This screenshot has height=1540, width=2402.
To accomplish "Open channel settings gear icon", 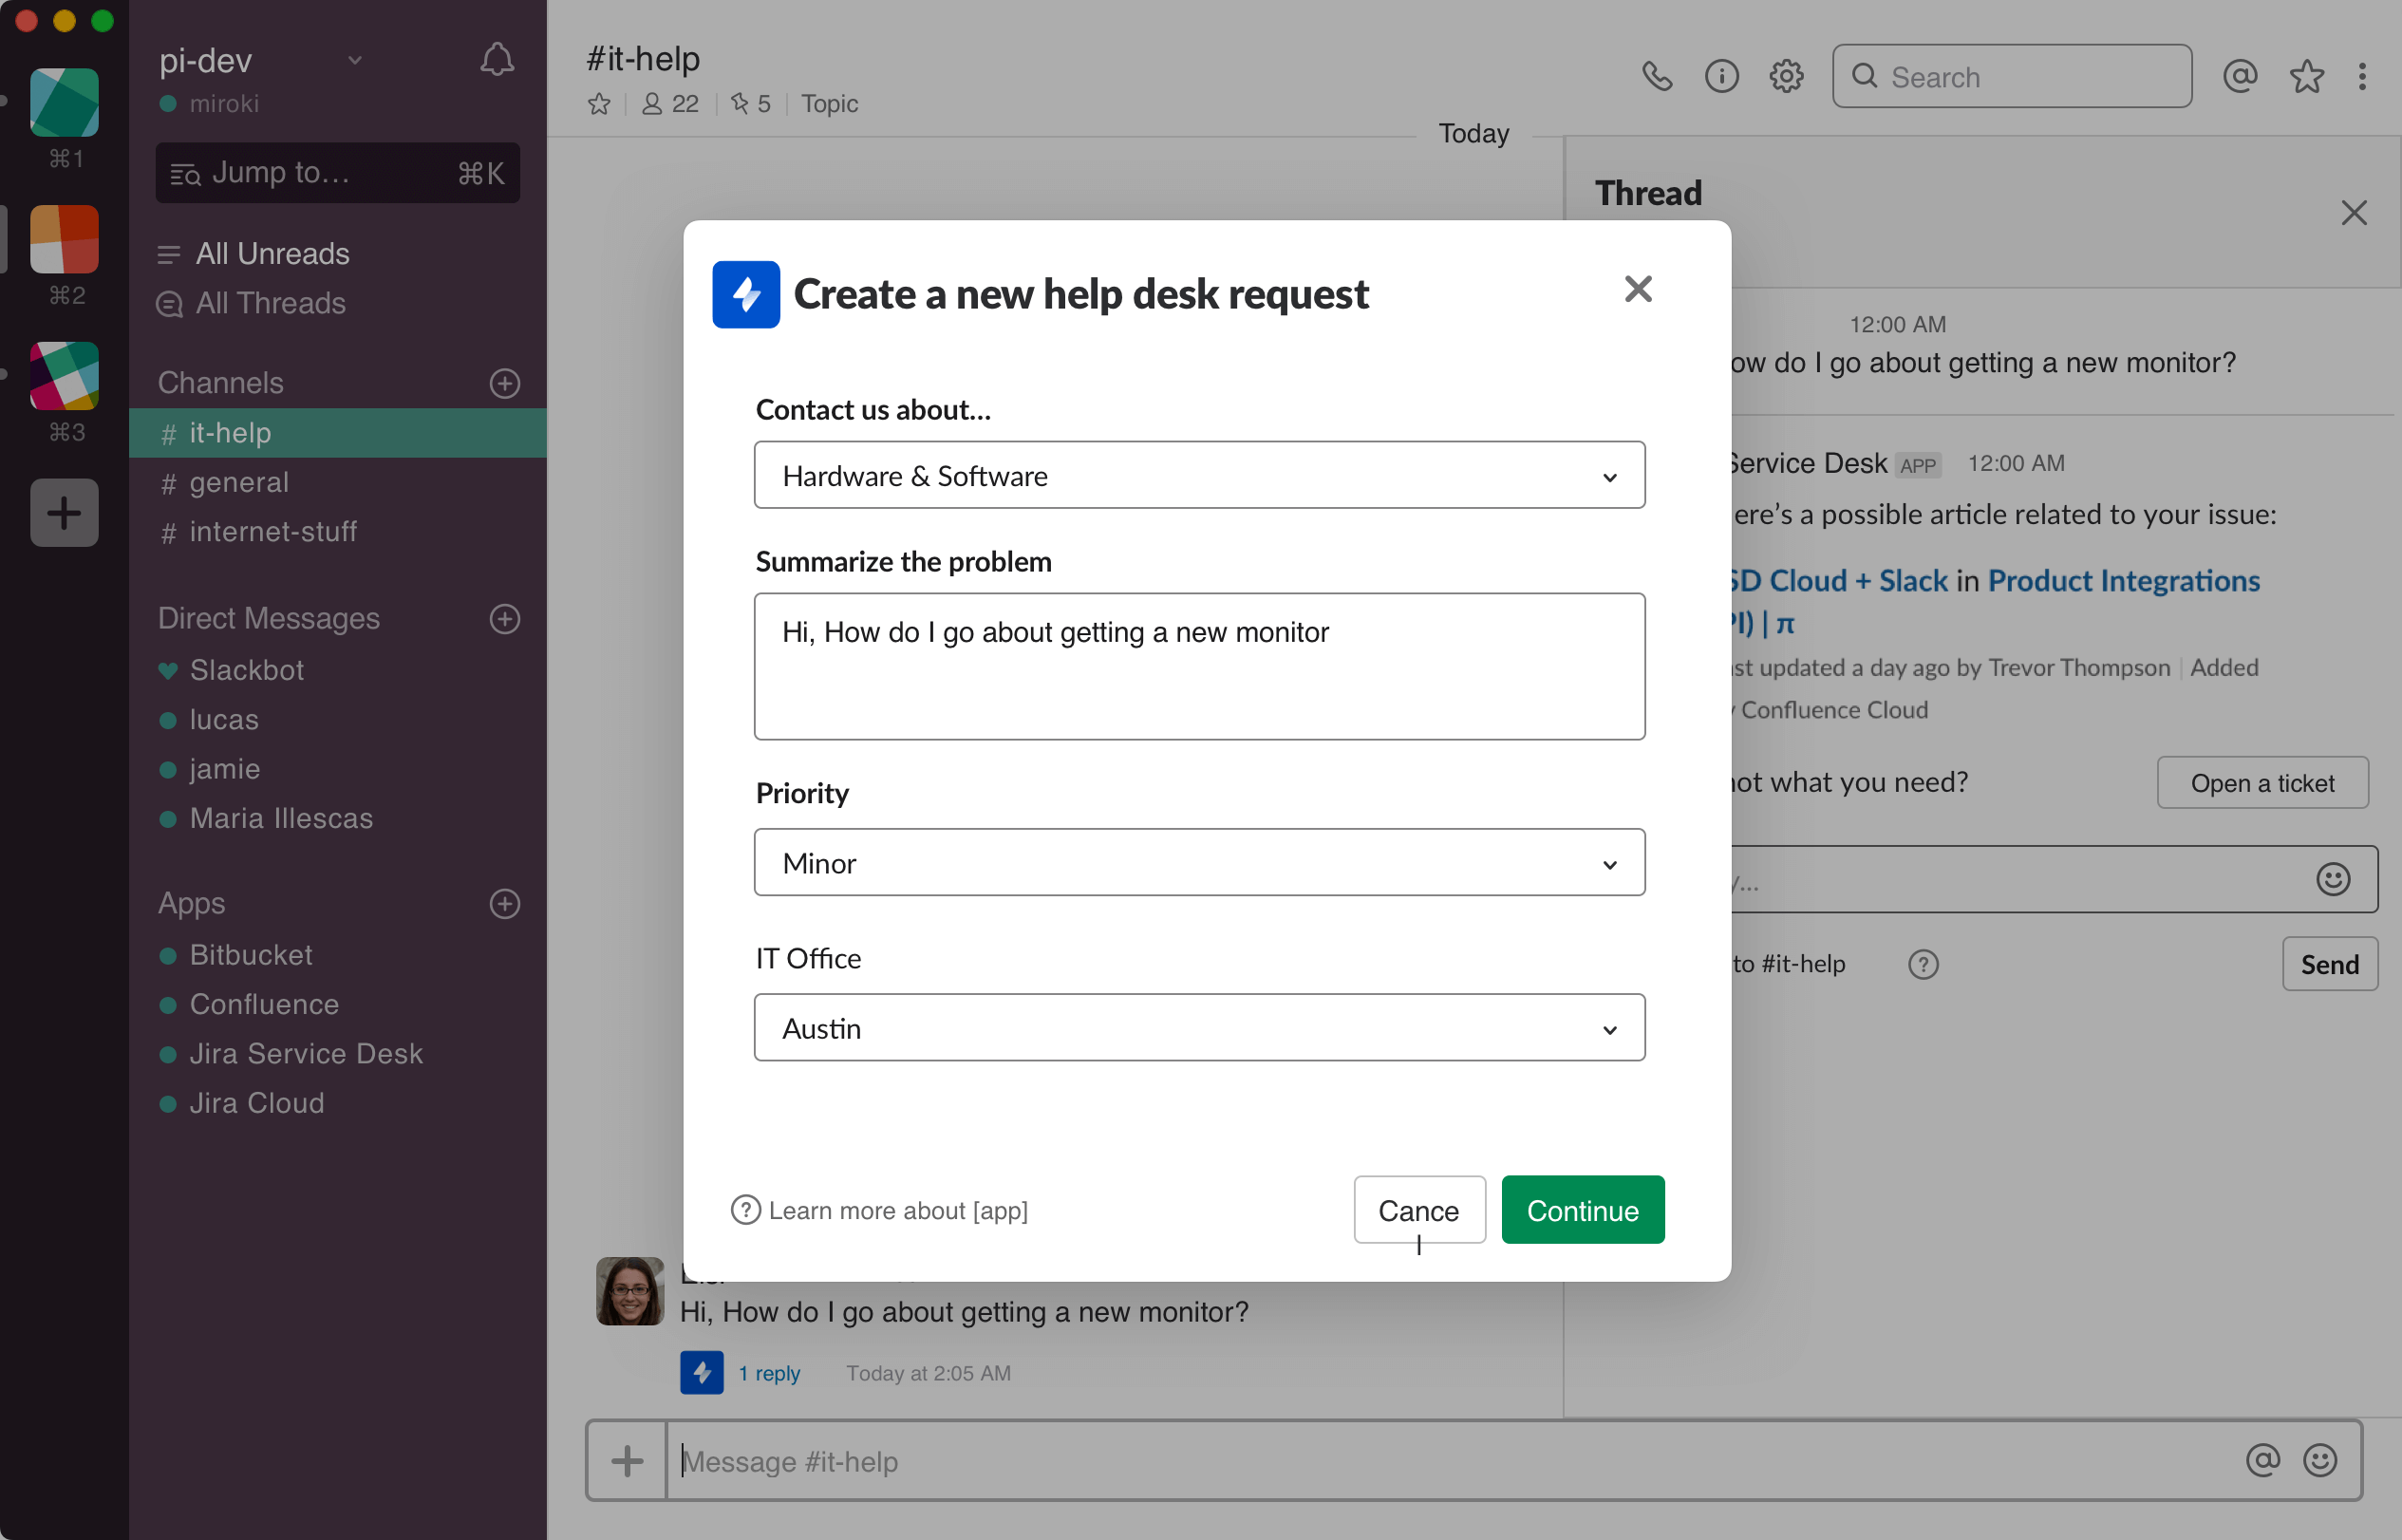I will tap(1786, 76).
